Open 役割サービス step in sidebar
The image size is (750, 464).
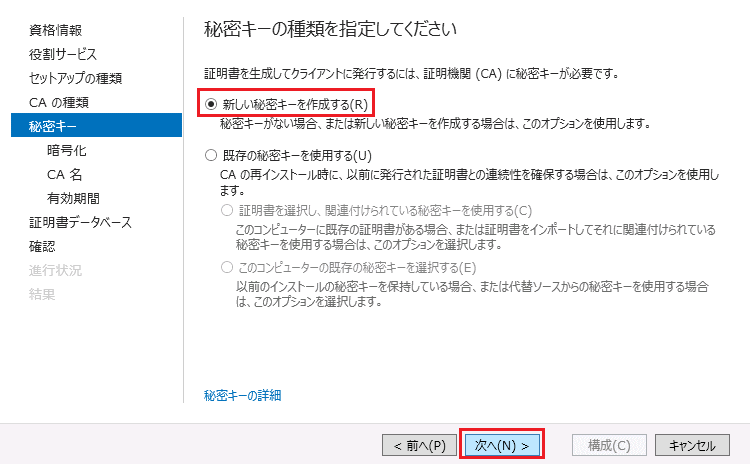(x=63, y=54)
